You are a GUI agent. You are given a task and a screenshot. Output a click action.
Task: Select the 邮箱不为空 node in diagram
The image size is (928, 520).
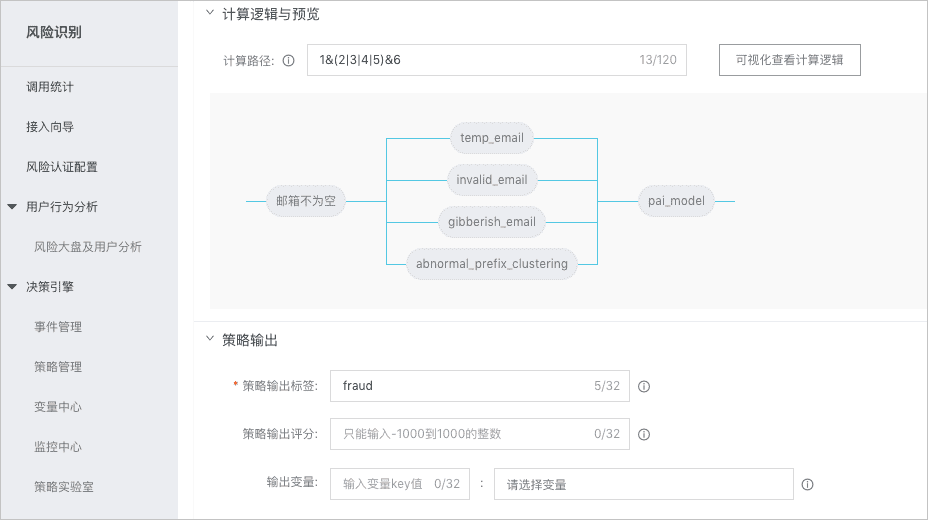306,201
